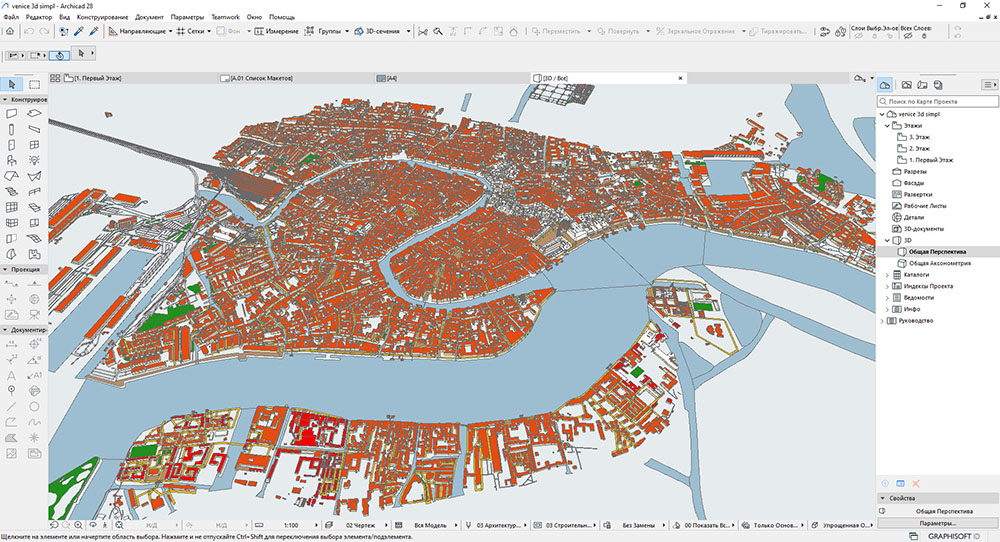This screenshot has height=542, width=1000.
Task: Click the Redo arrow in the toolbar
Action: (44, 31)
